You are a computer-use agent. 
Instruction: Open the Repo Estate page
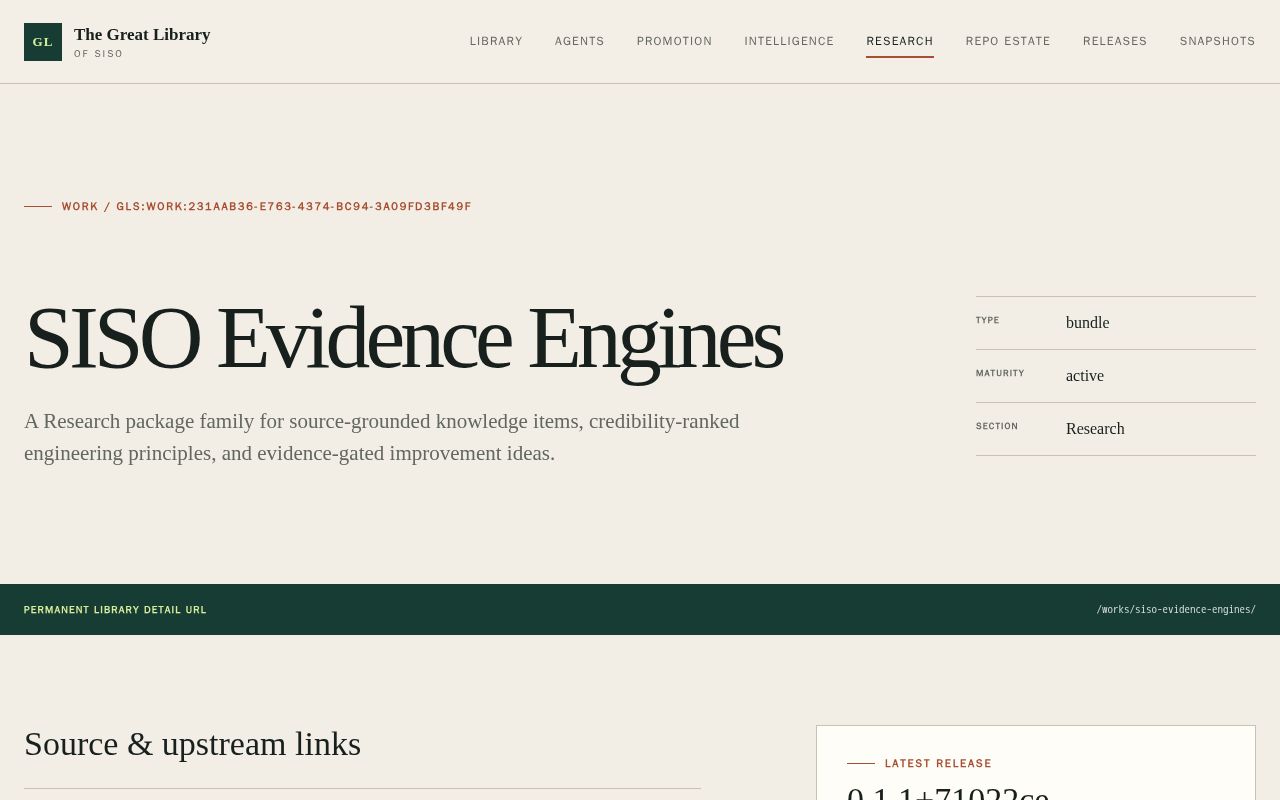1008,41
